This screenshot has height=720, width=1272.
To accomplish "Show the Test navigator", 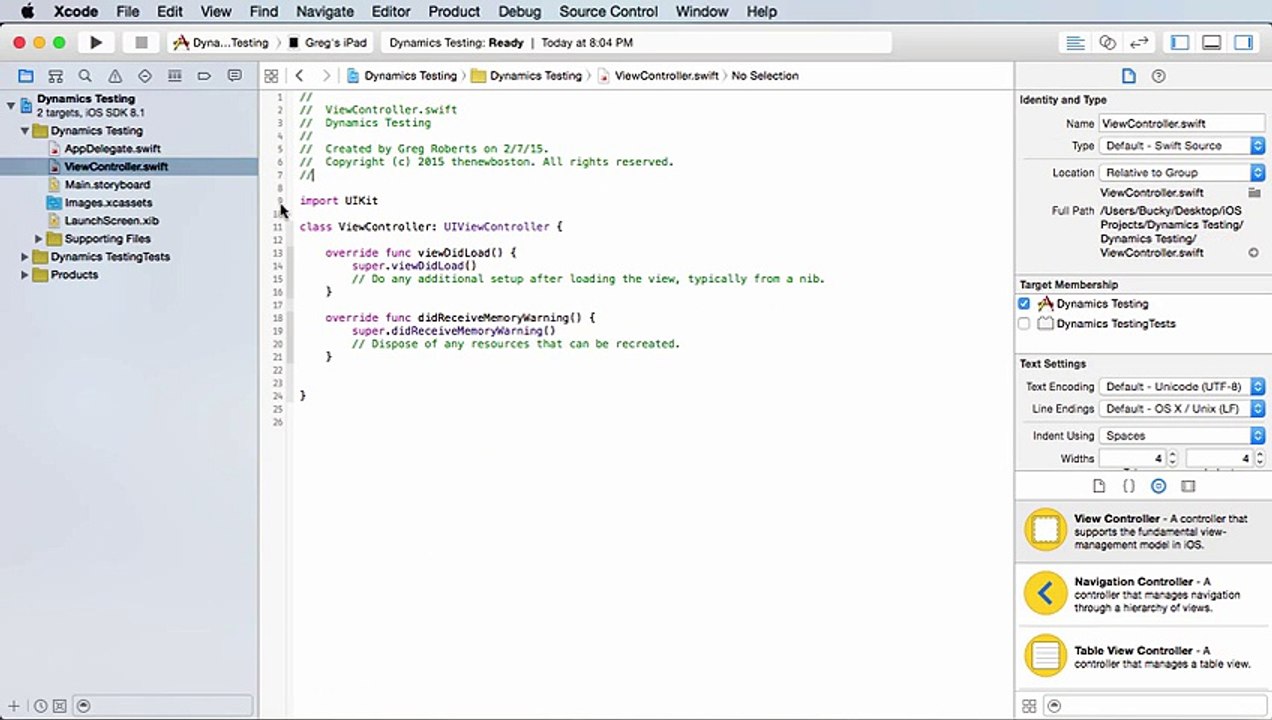I will (145, 76).
